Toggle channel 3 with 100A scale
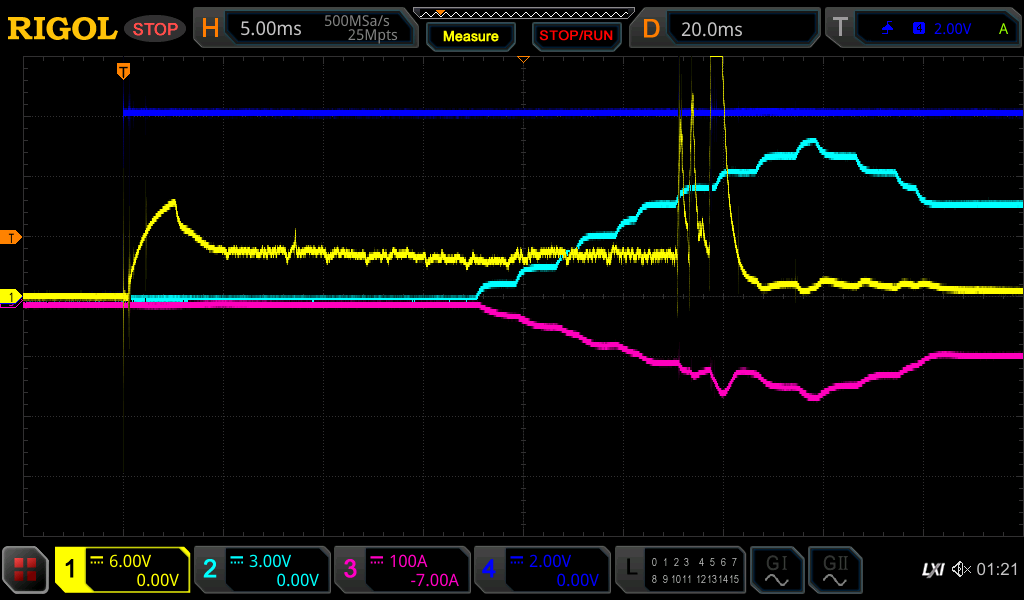 click(402, 571)
